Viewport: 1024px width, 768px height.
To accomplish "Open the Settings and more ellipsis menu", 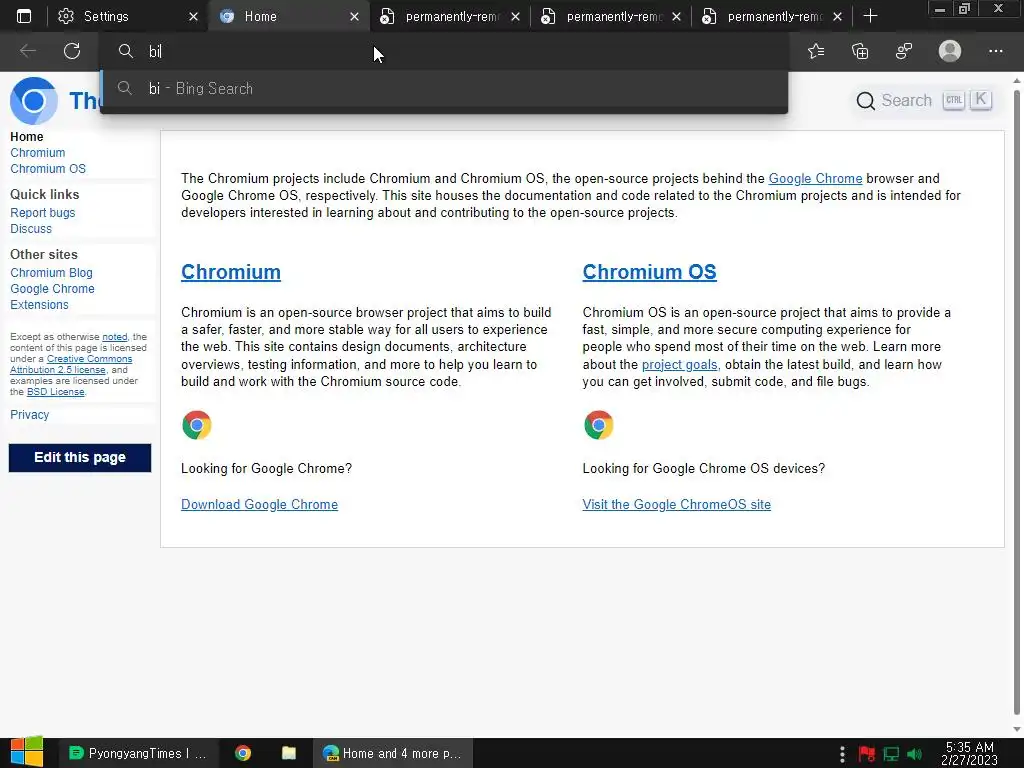I will pyautogui.click(x=995, y=51).
